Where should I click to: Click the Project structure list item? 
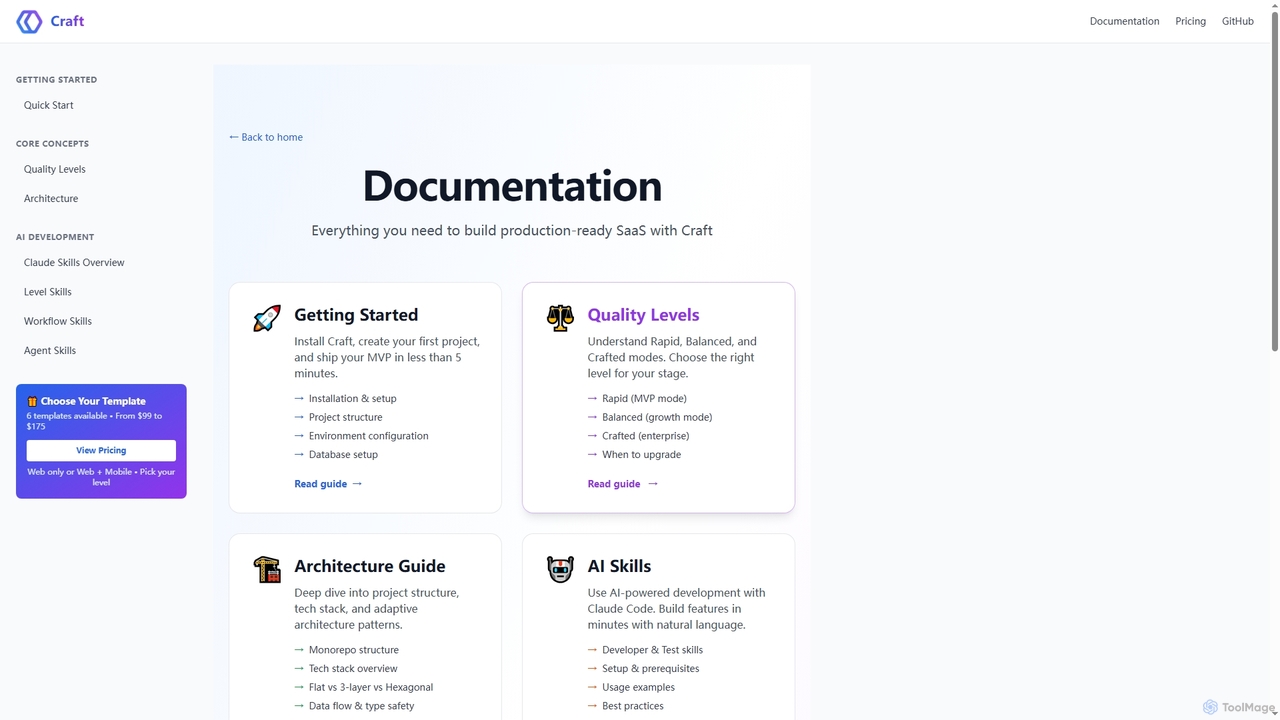(x=338, y=417)
